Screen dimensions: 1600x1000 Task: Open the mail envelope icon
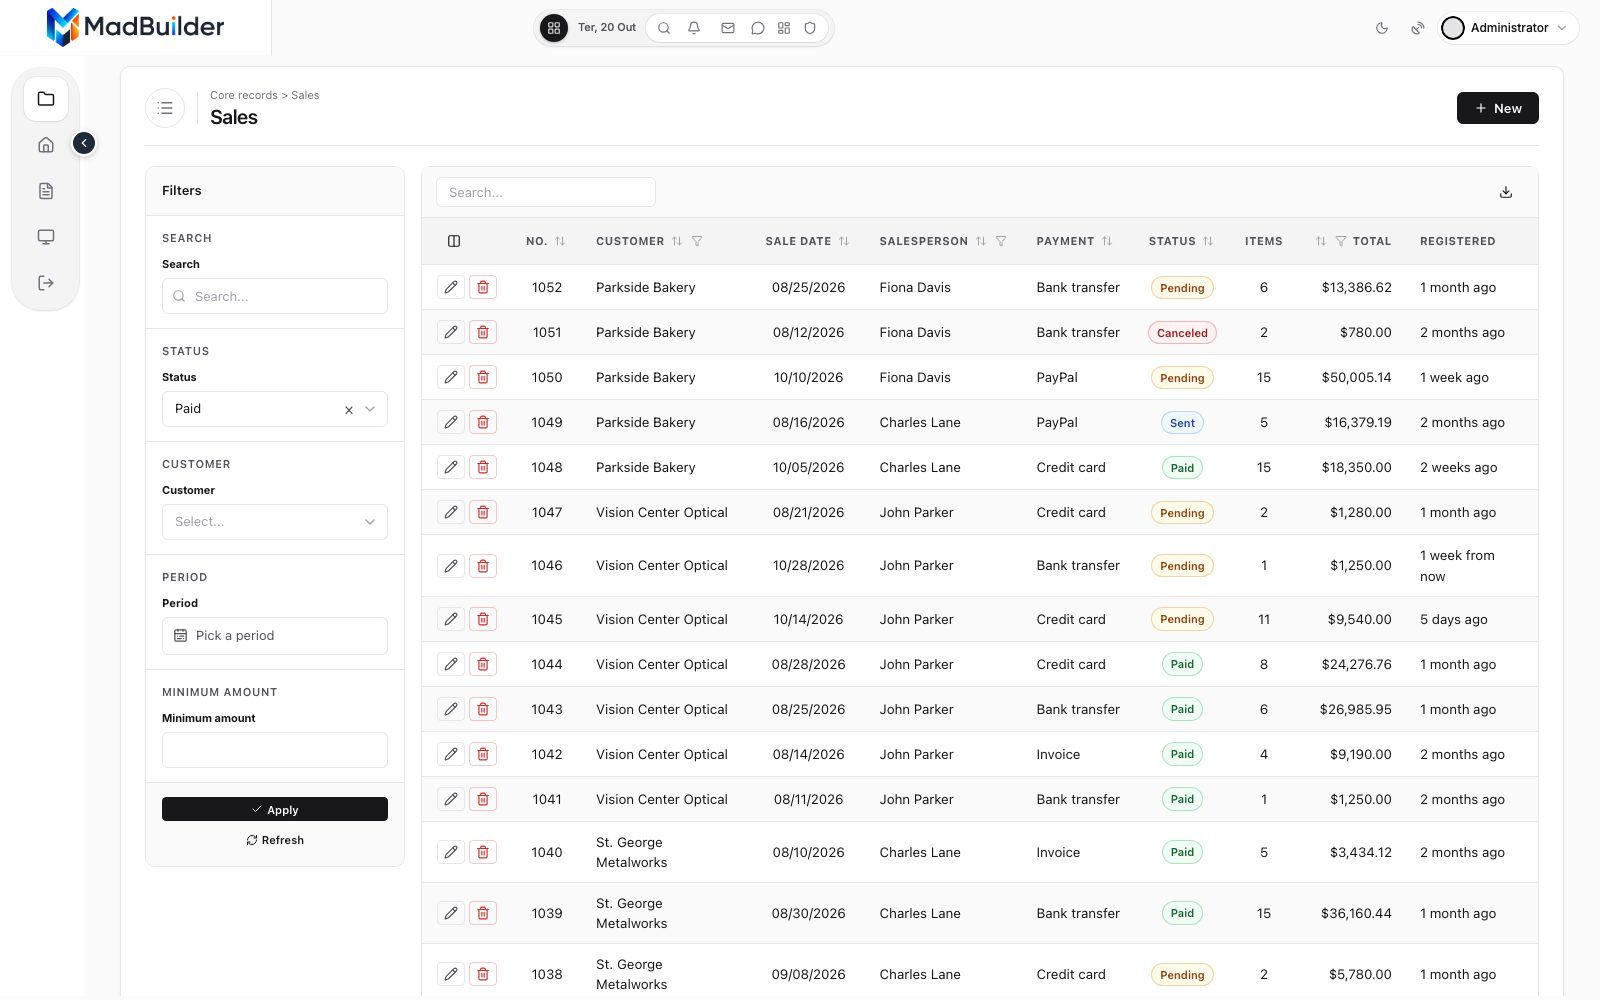(x=728, y=28)
